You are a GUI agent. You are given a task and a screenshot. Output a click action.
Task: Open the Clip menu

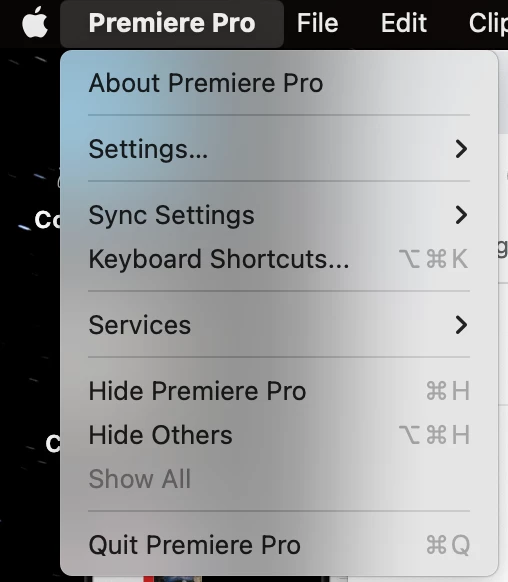(488, 23)
